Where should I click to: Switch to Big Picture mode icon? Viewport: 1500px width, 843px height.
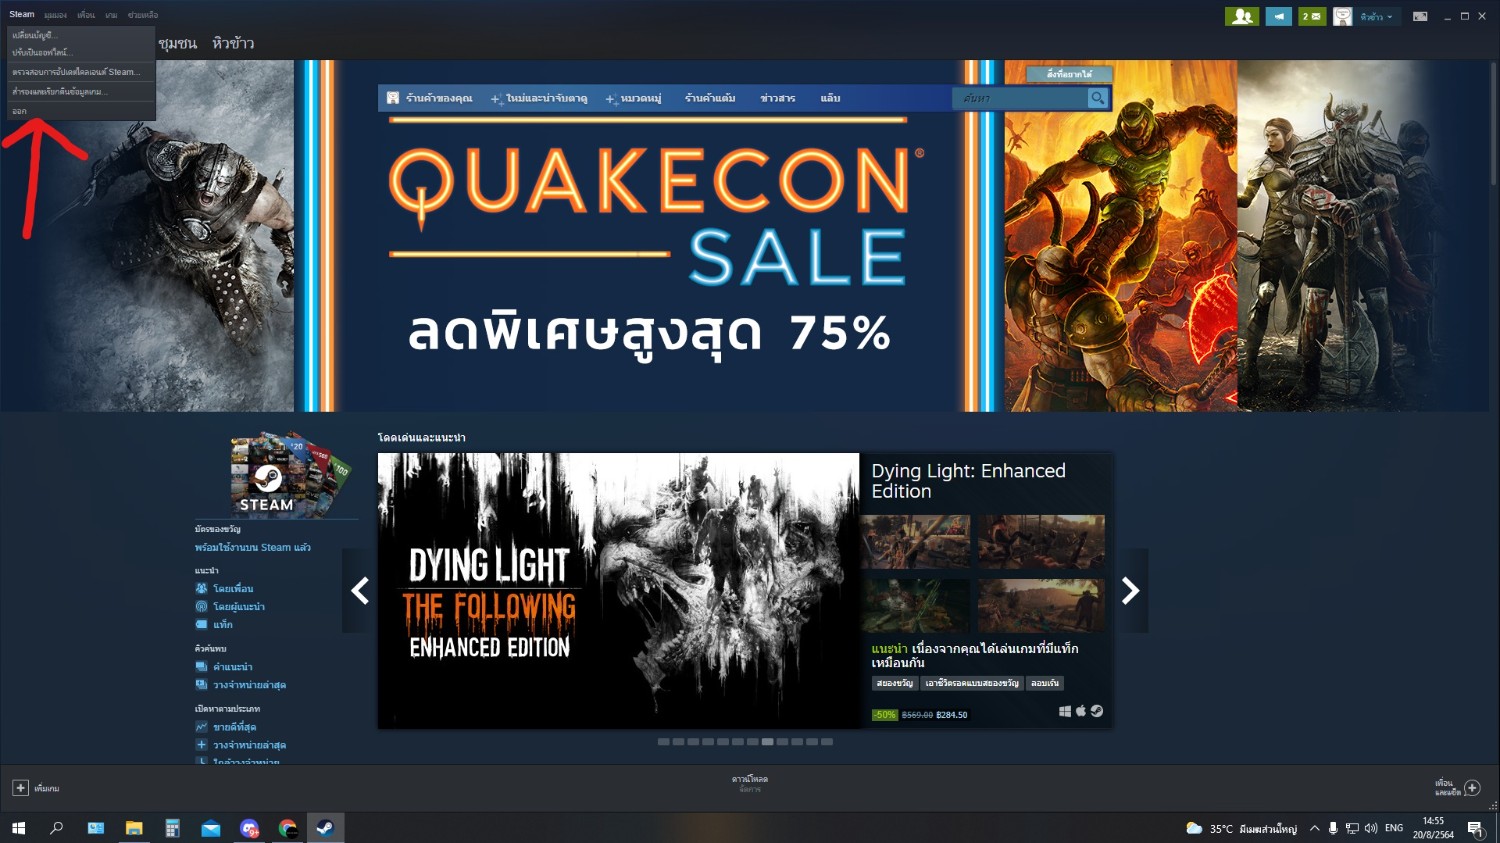[1420, 16]
